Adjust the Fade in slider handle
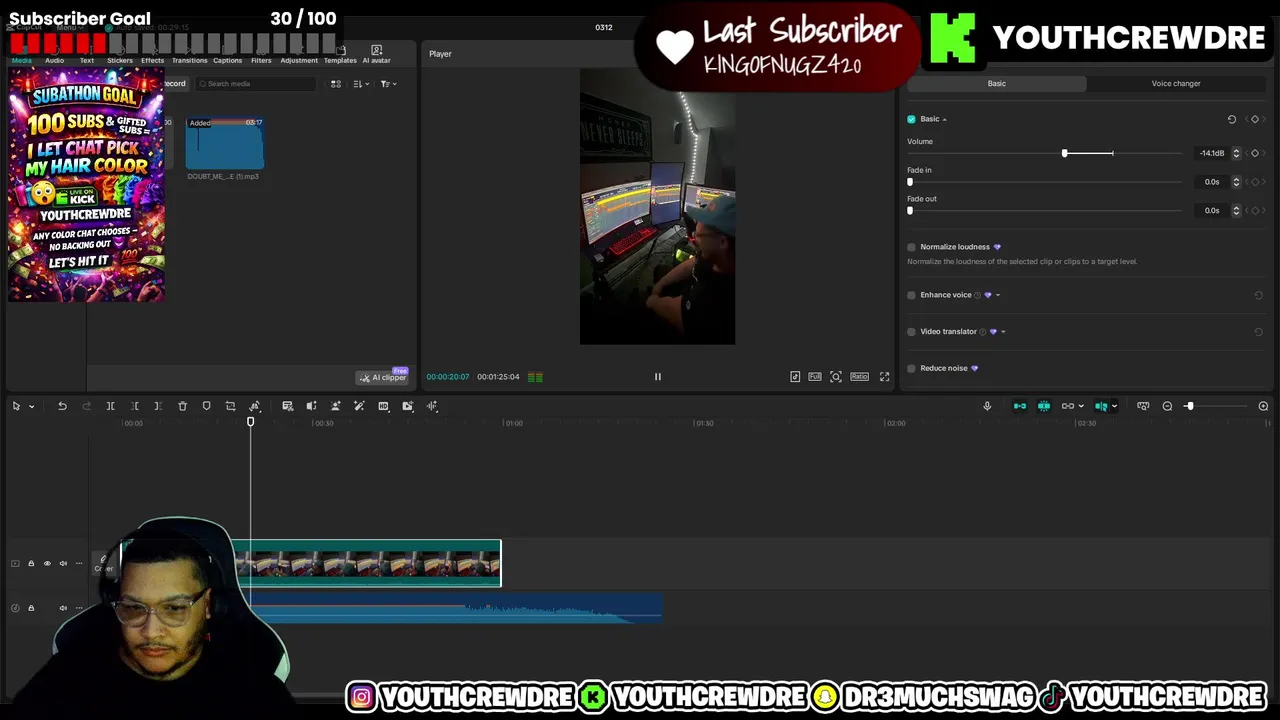This screenshot has width=1280, height=720. coord(910,182)
